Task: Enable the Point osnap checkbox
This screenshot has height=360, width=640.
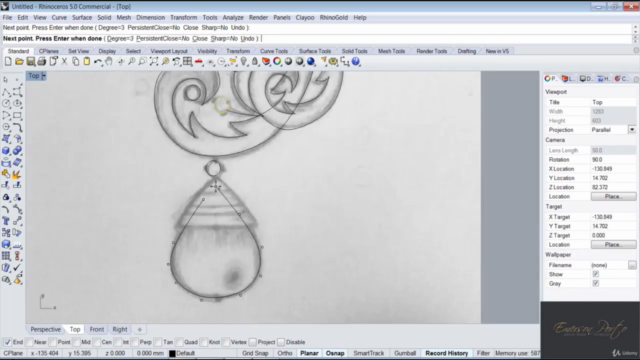Action: [x=53, y=342]
